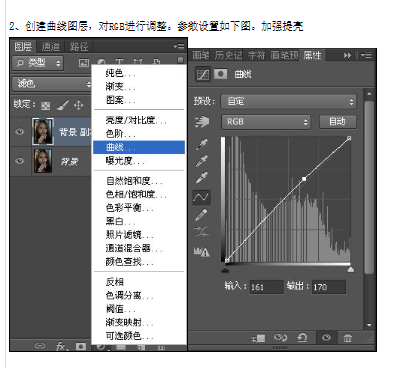Lock image pixels brush icon

click(63, 105)
